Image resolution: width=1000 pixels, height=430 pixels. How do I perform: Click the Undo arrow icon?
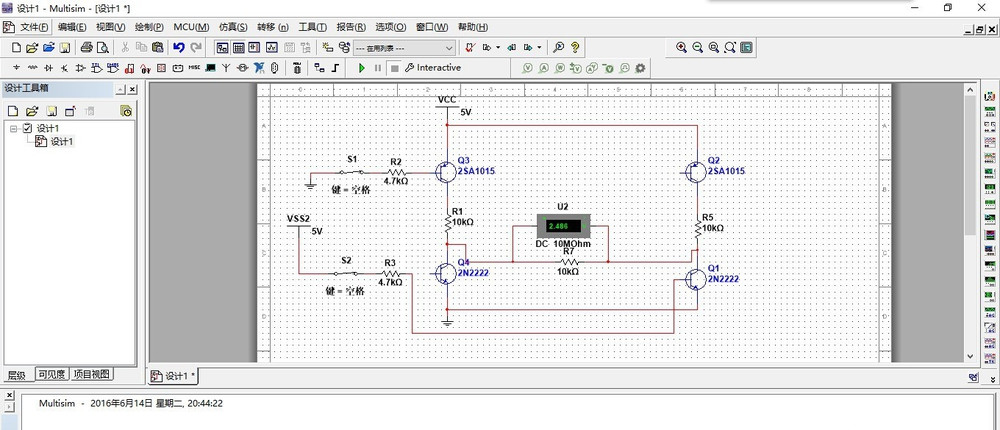178,47
